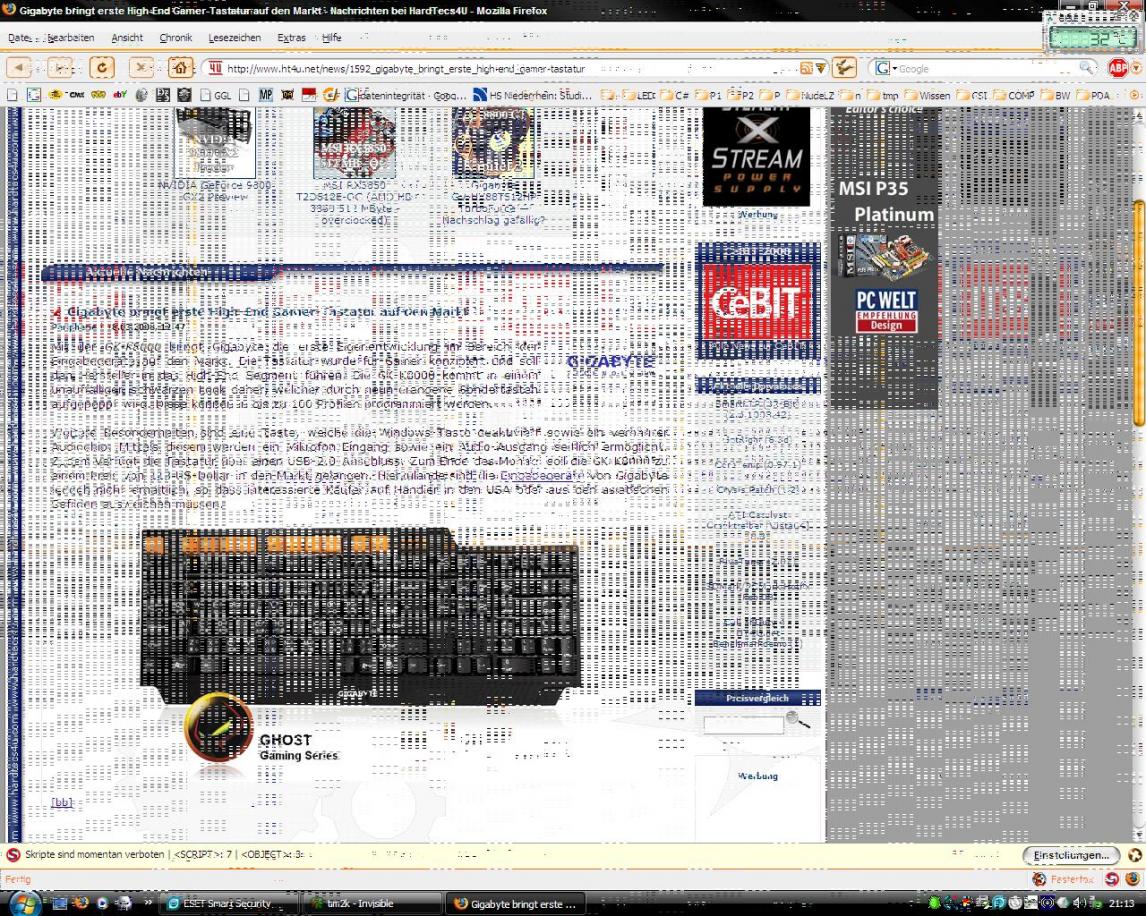Expand the CSI bookmark folder
This screenshot has width=1146, height=916.
[x=972, y=95]
